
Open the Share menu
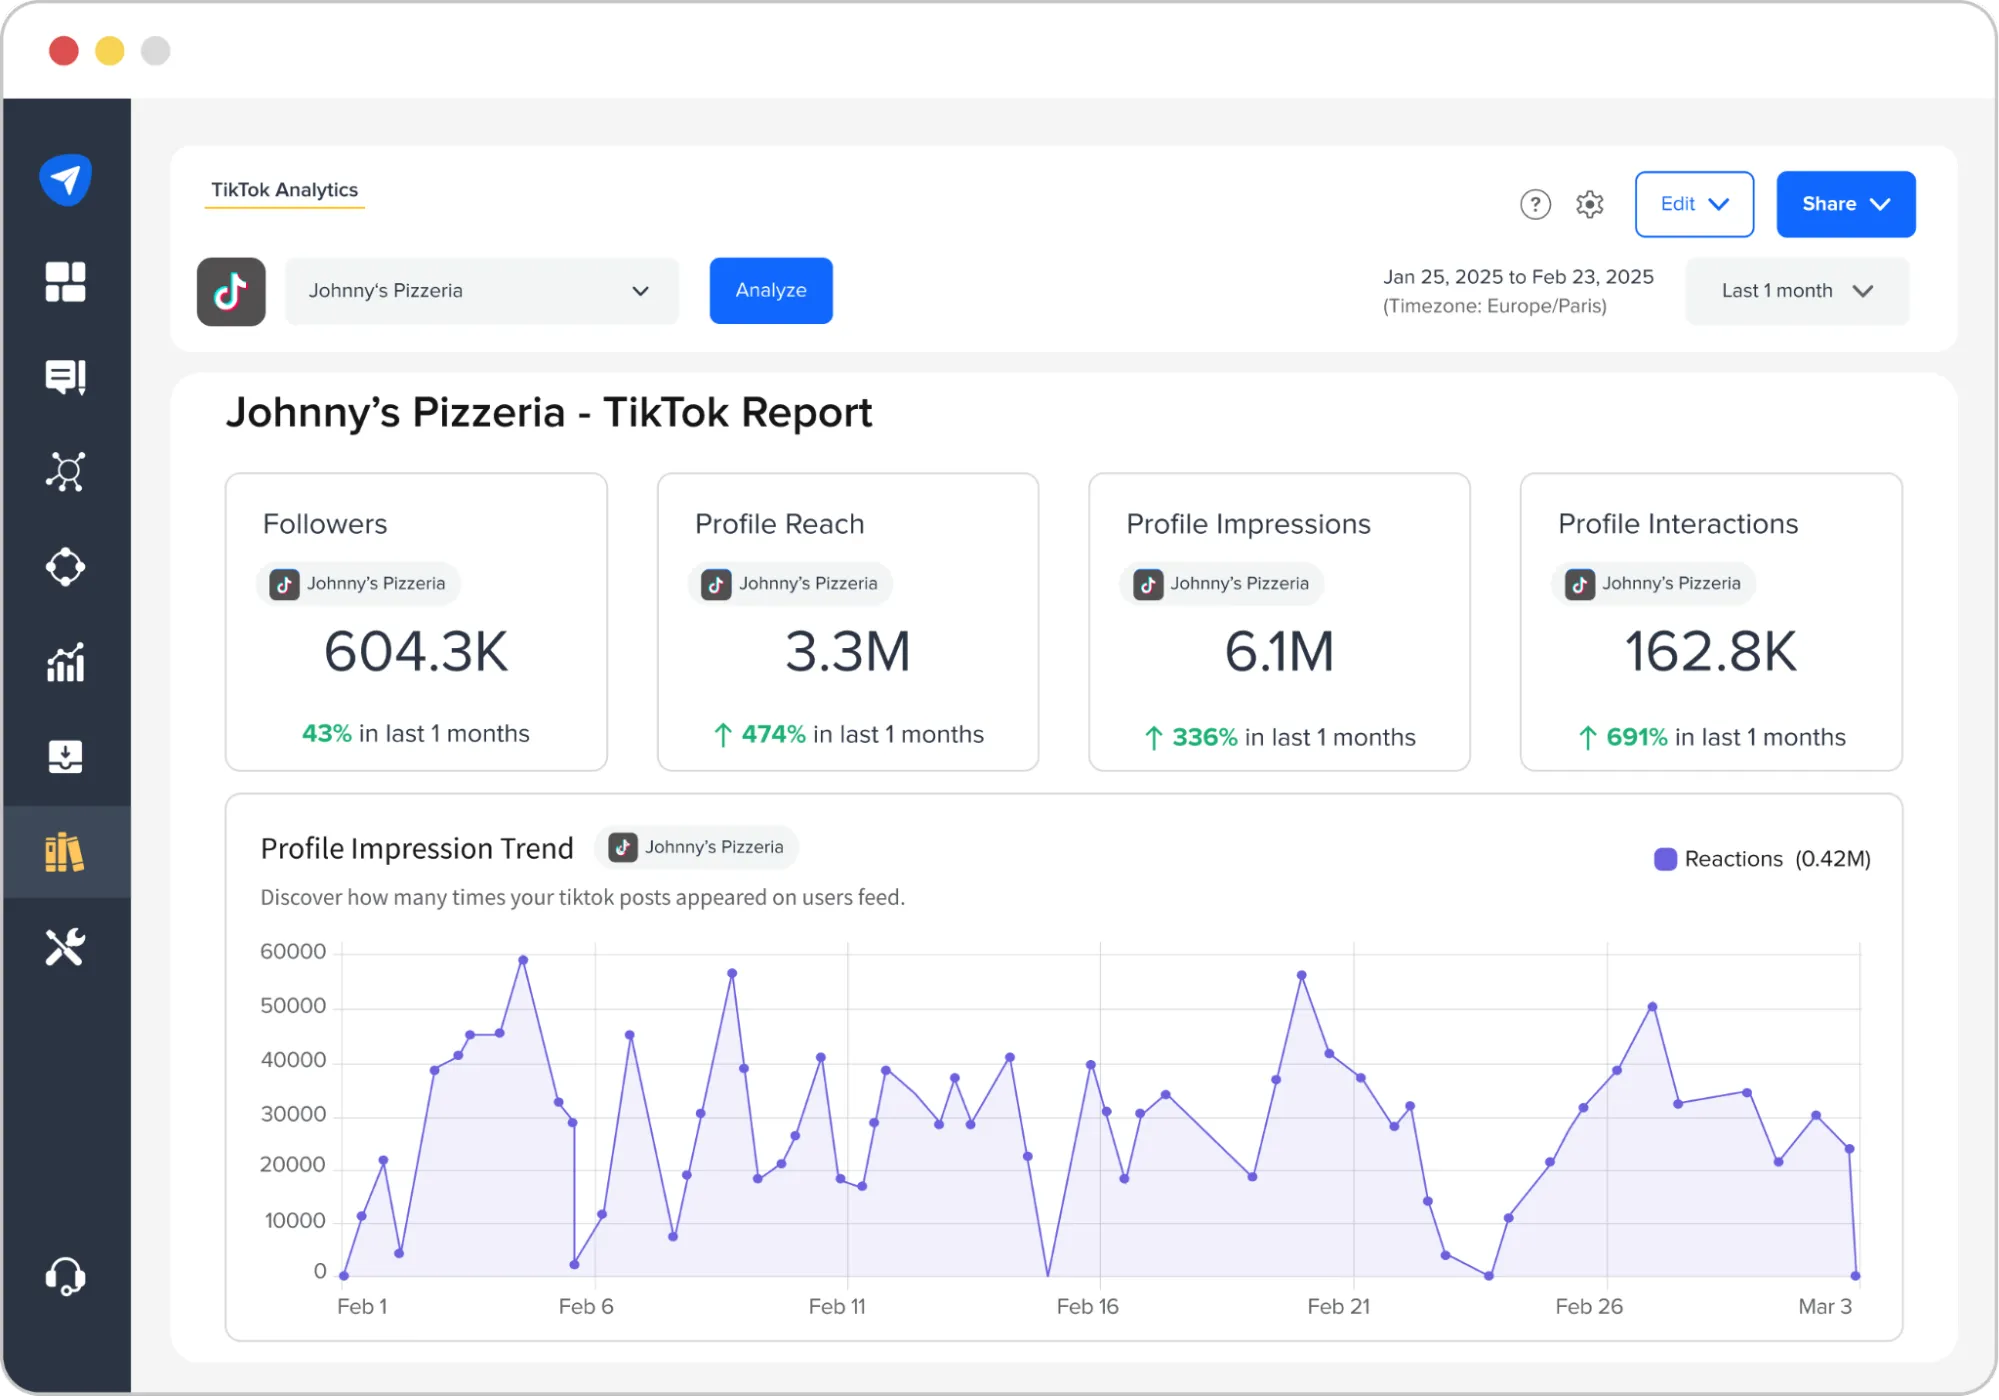point(1845,204)
